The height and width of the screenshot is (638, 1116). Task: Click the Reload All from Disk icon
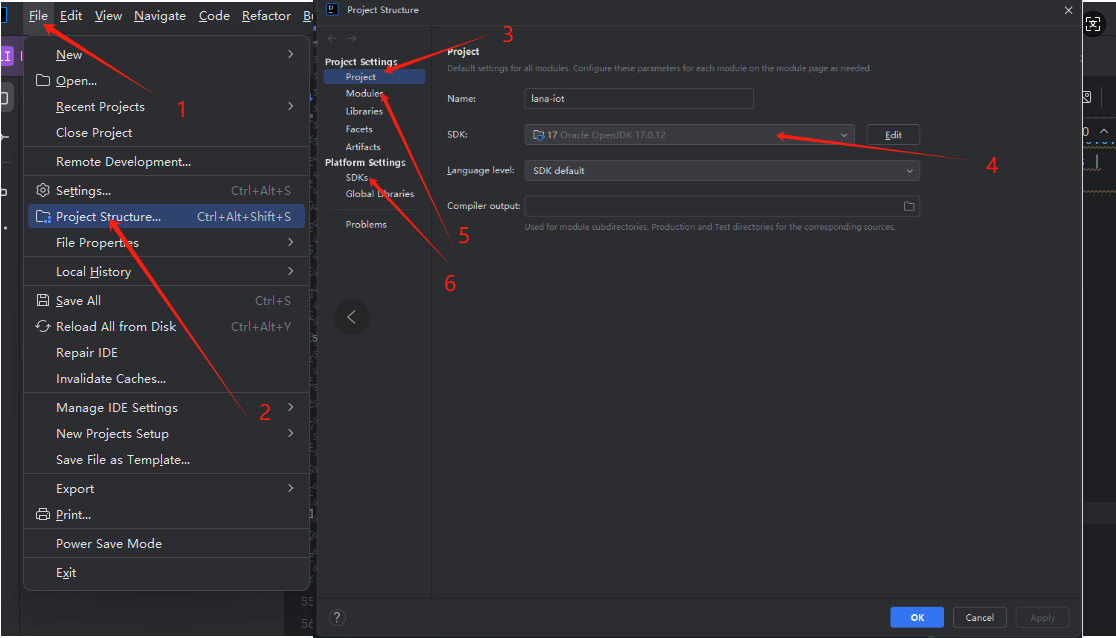click(43, 326)
